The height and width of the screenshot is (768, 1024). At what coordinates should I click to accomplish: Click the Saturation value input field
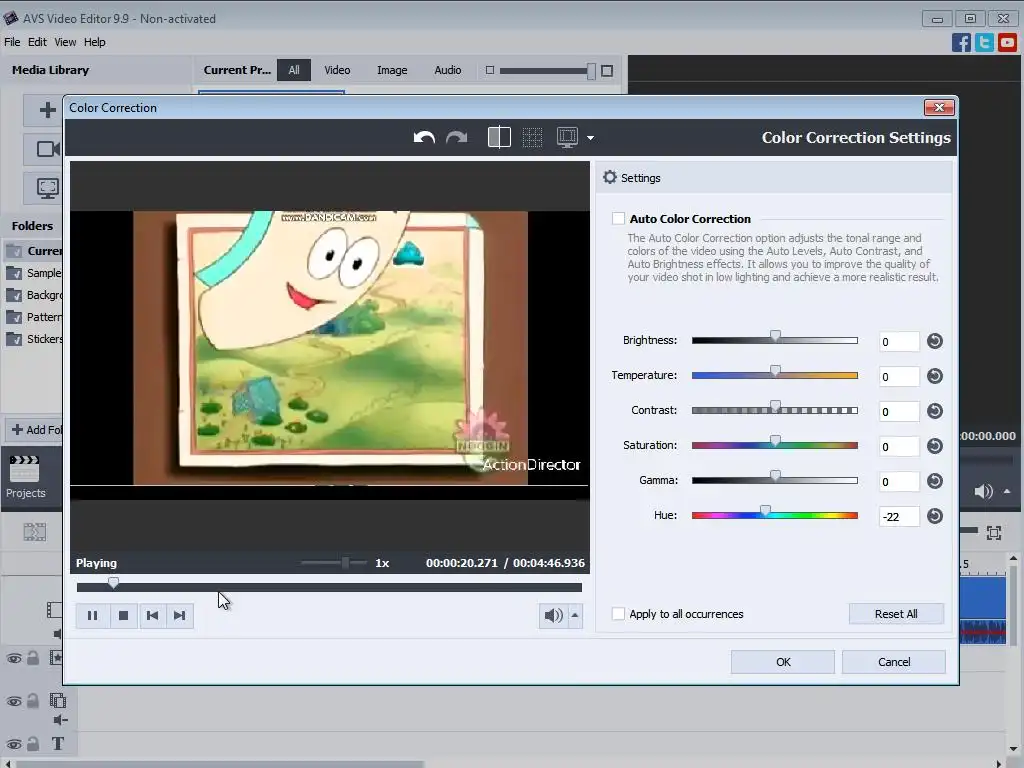[899, 447]
